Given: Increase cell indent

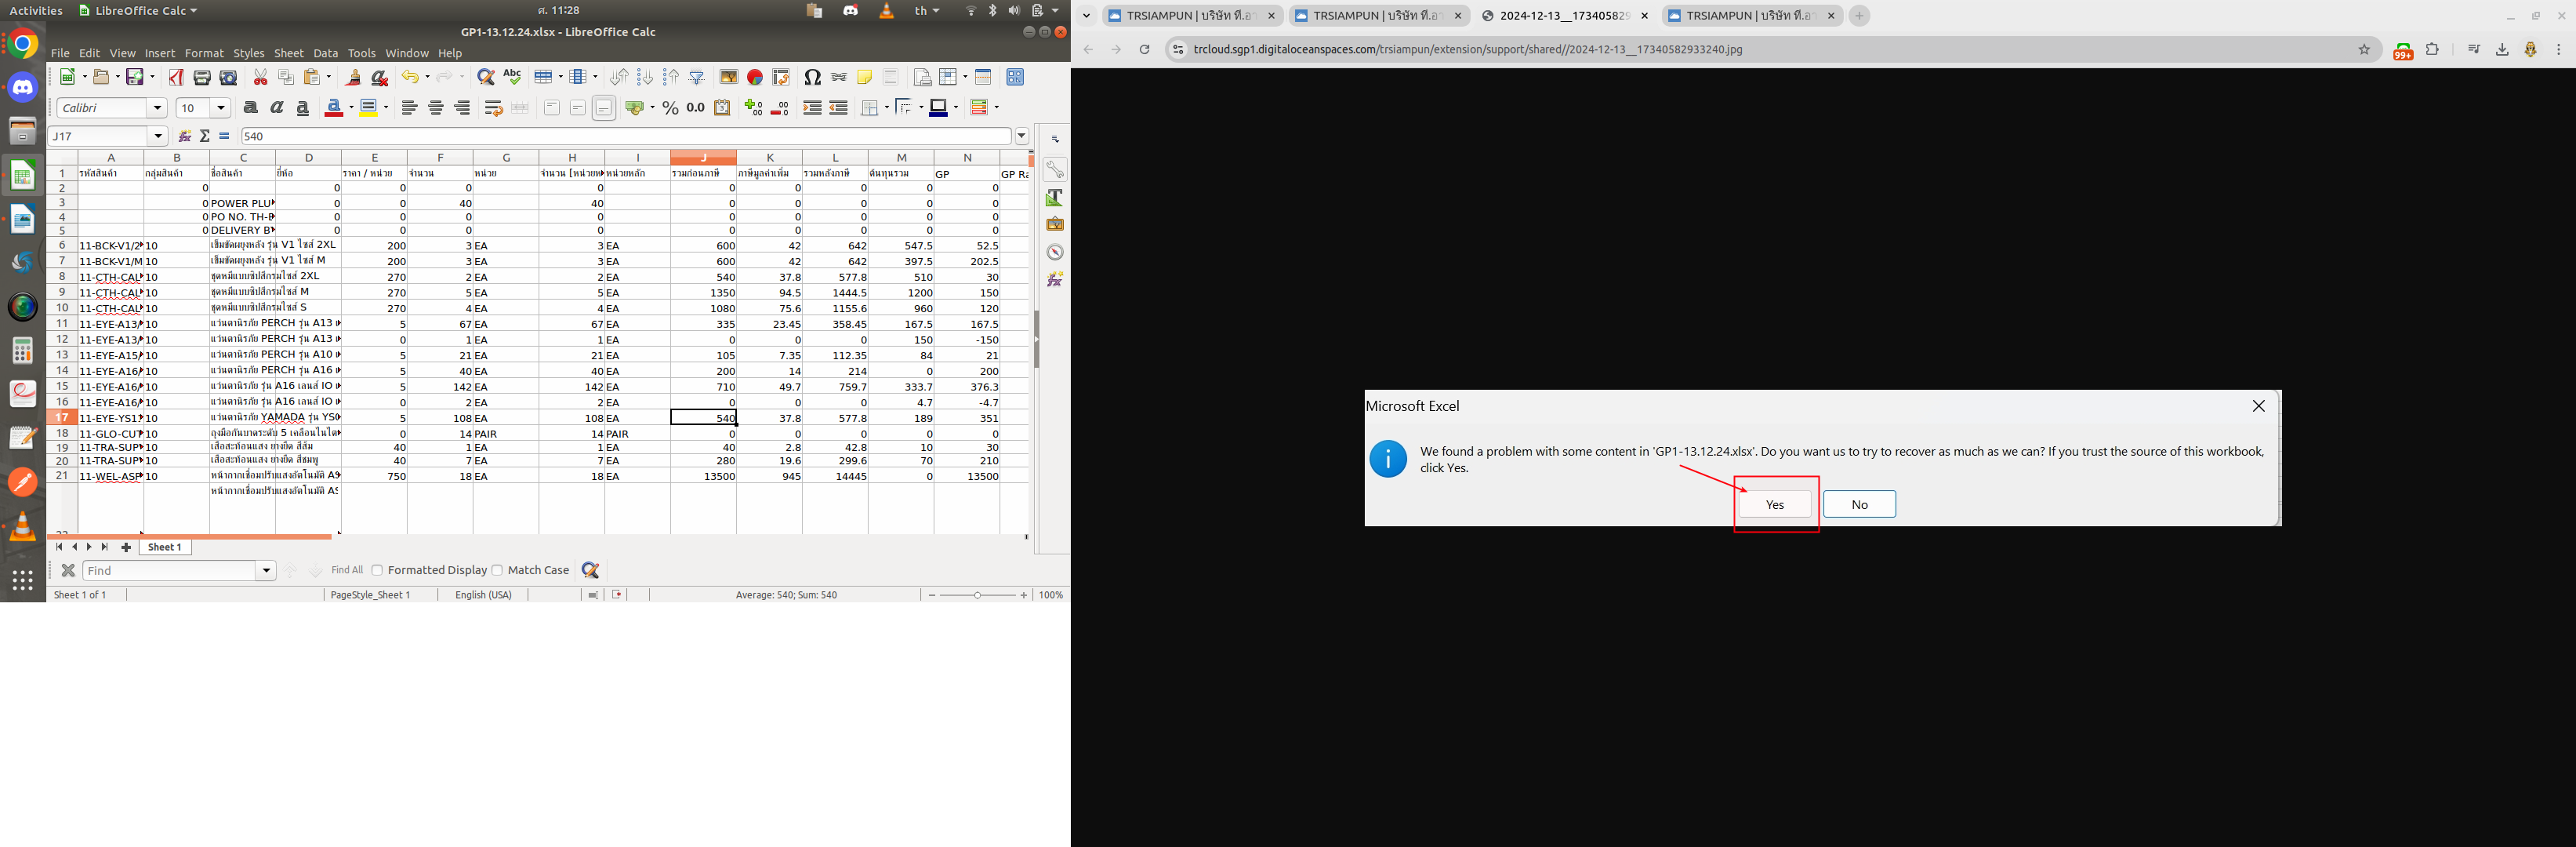Looking at the screenshot, I should (x=812, y=107).
